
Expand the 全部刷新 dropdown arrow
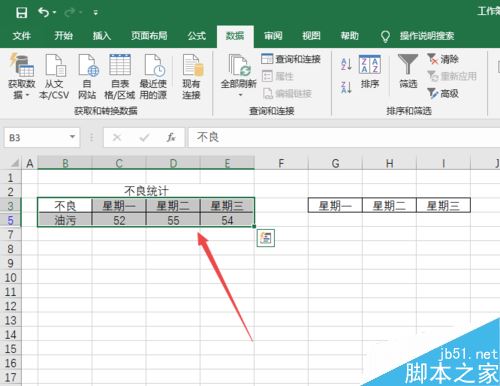[240, 95]
